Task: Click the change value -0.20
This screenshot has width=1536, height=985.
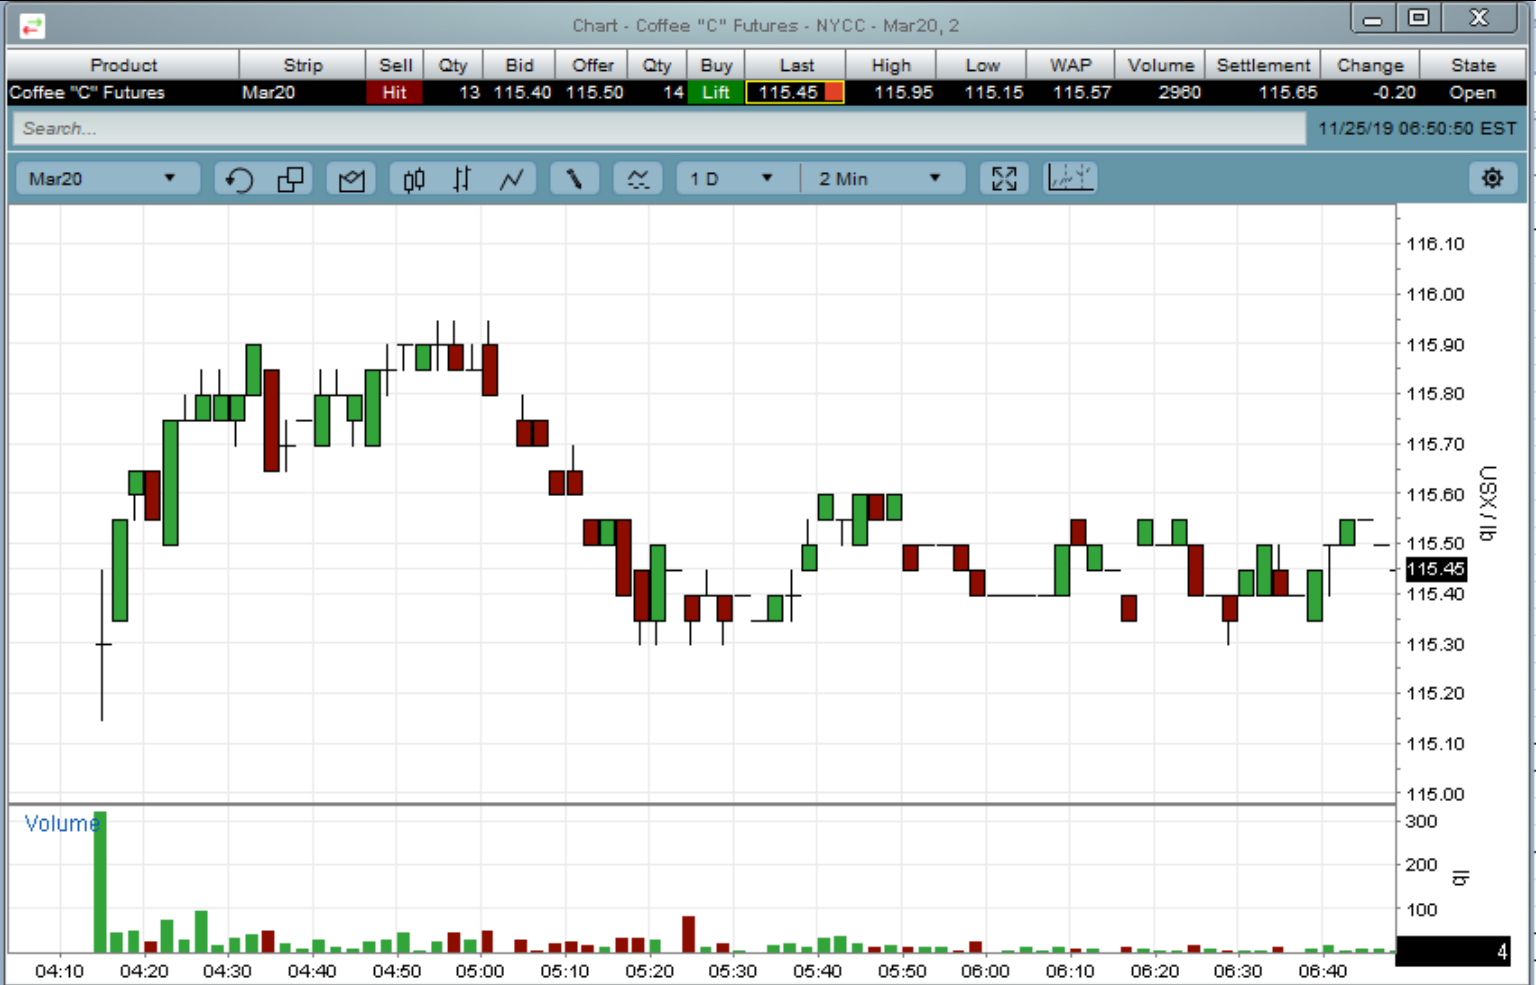Action: [1394, 92]
